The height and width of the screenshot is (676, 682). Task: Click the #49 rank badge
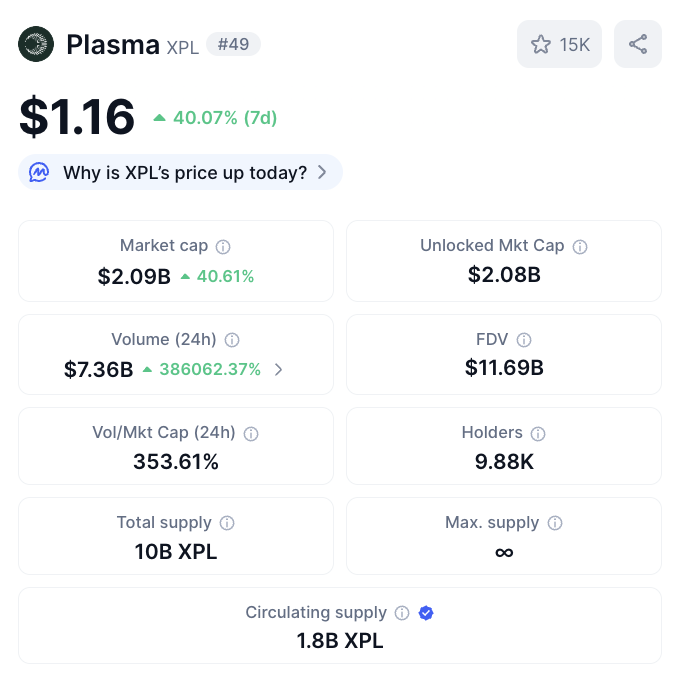coord(234,44)
